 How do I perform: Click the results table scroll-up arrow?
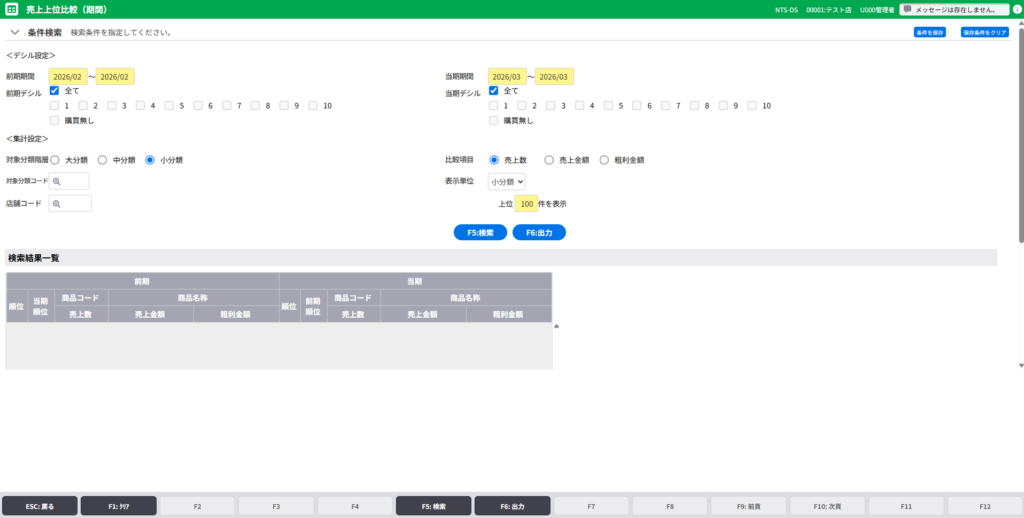click(x=556, y=326)
